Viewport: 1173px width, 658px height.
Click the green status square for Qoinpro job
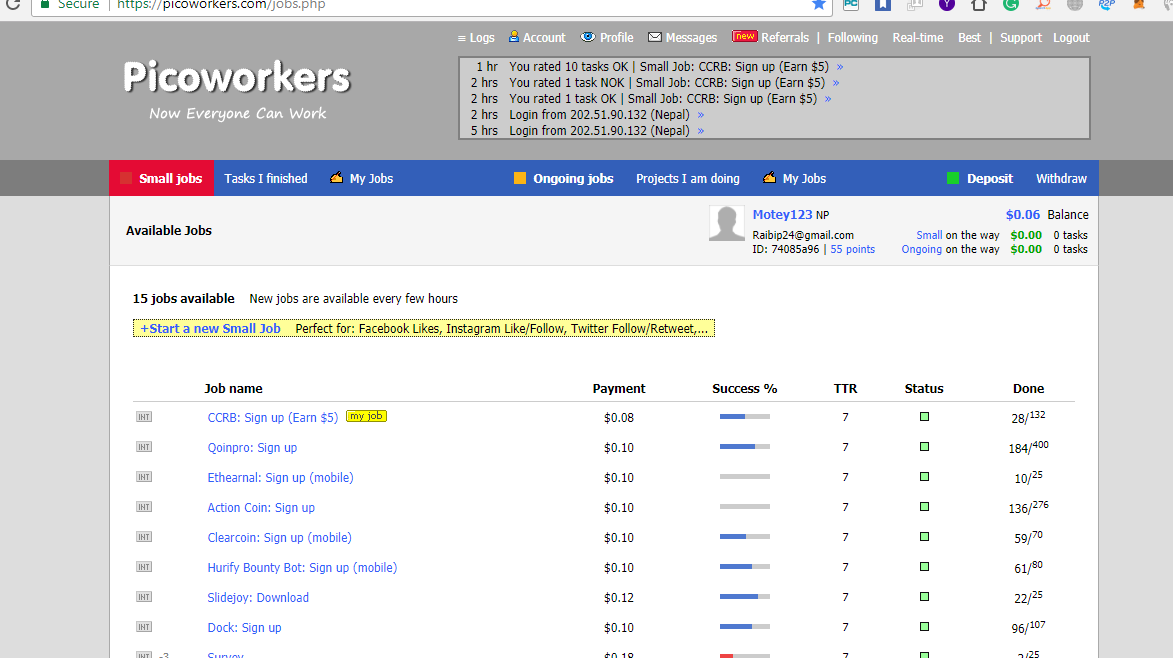924,446
